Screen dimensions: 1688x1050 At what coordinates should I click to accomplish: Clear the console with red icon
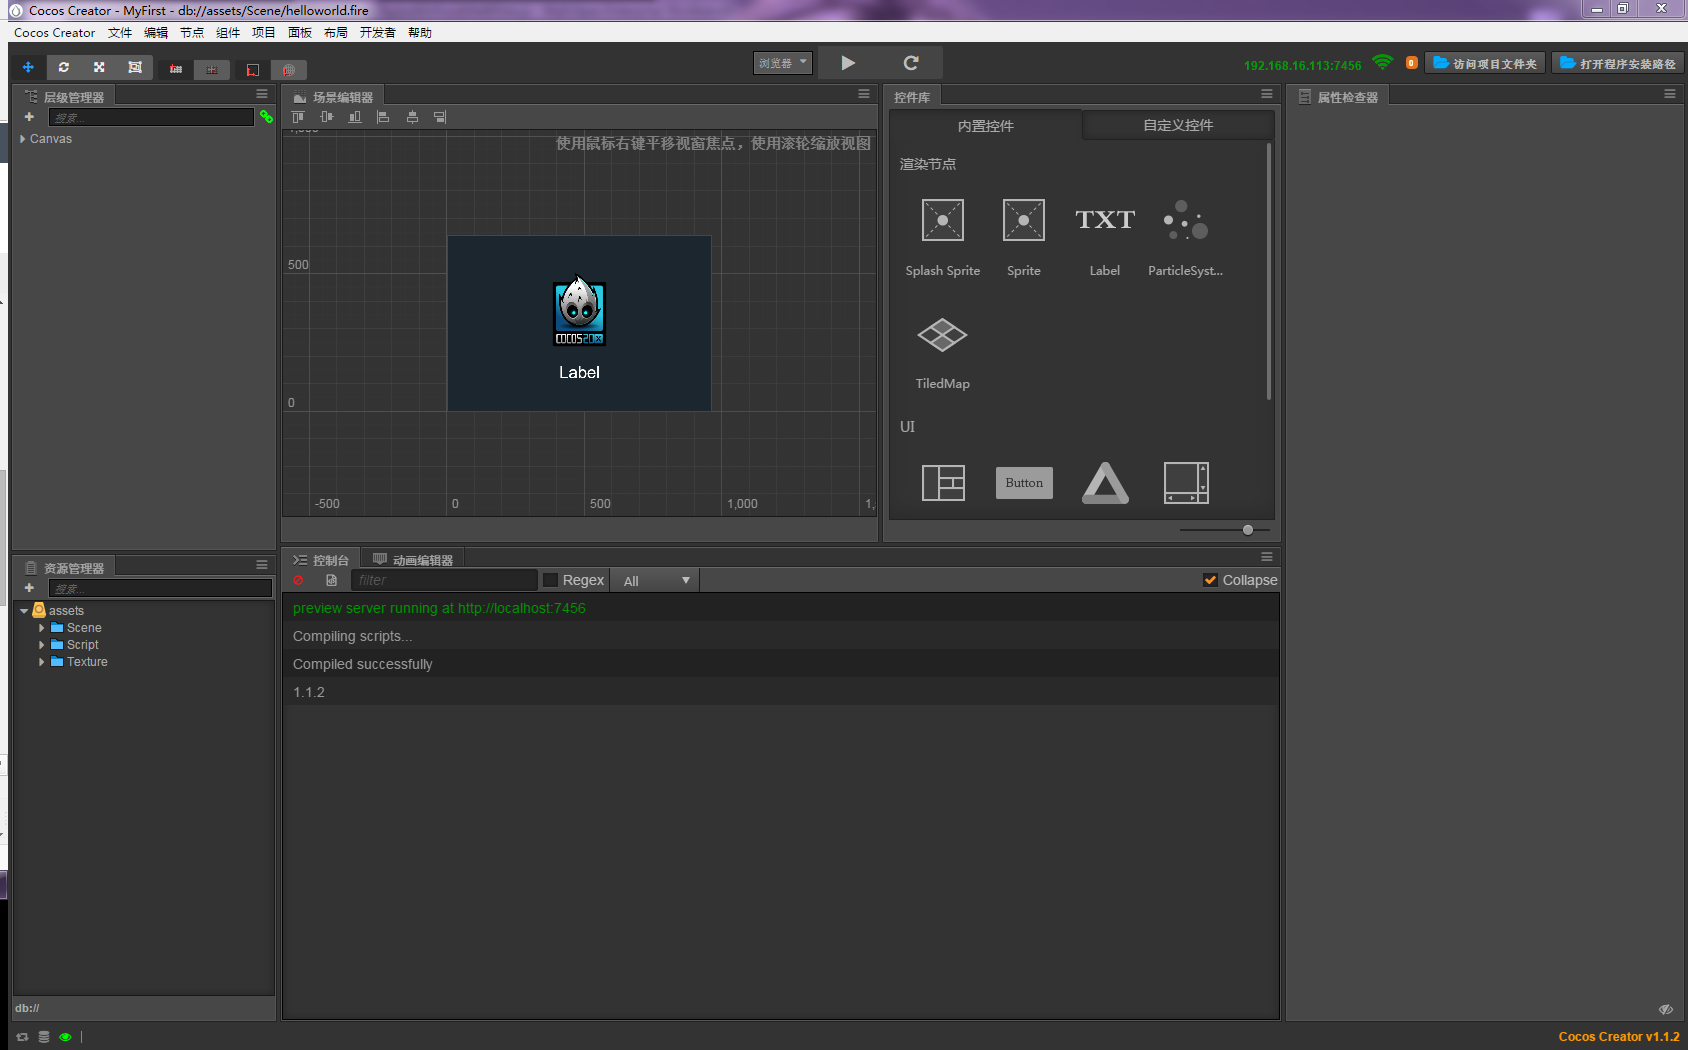(298, 580)
